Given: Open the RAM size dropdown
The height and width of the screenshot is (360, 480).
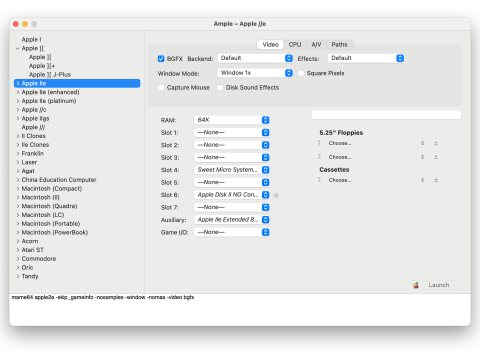Looking at the screenshot, I should 232,120.
